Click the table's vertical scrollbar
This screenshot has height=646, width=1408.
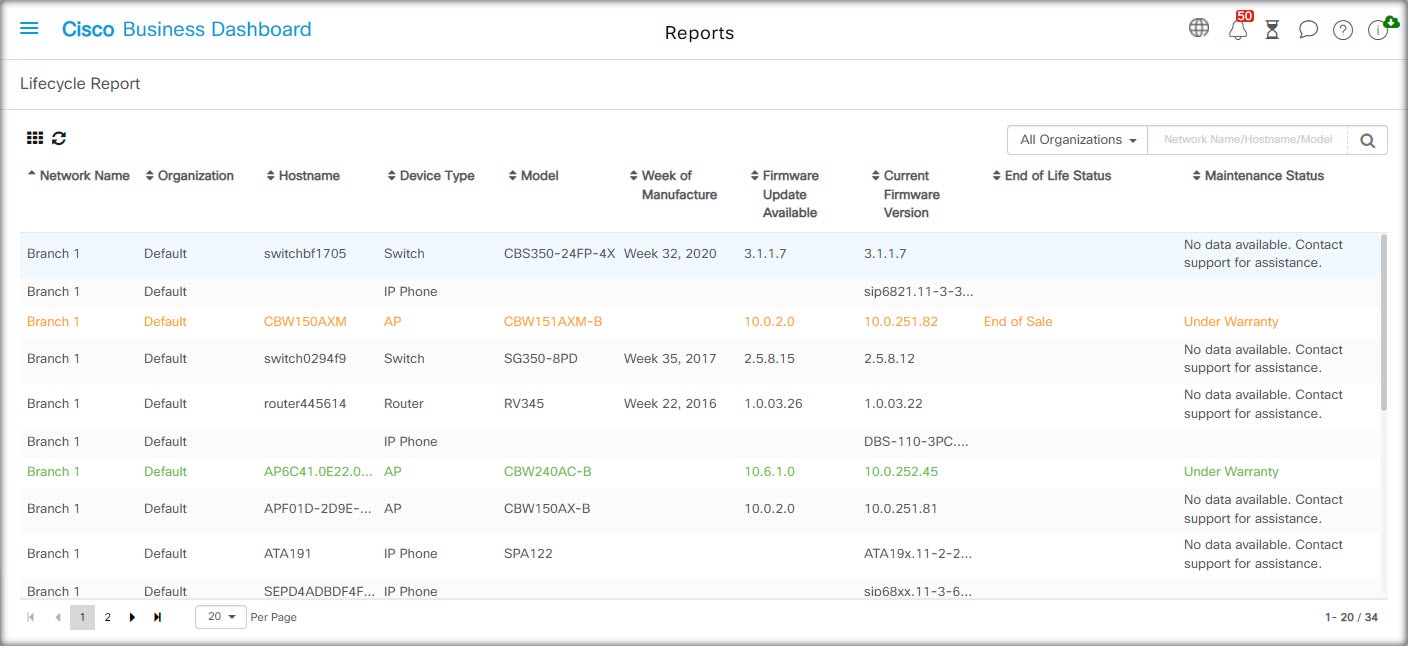[x=1384, y=322]
